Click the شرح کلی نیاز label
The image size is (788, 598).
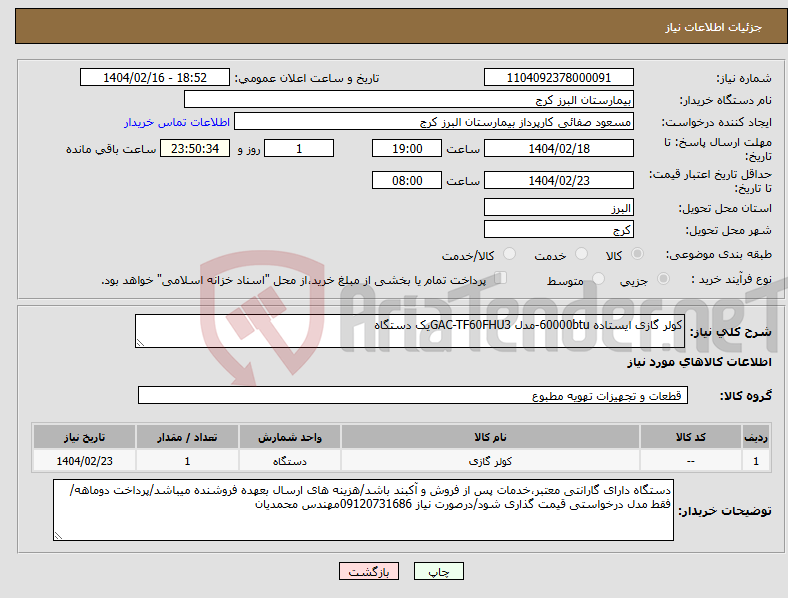pyautogui.click(x=730, y=332)
